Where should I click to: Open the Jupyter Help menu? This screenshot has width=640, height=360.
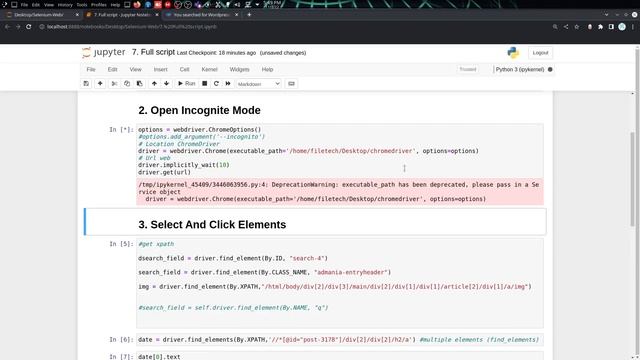point(267,69)
